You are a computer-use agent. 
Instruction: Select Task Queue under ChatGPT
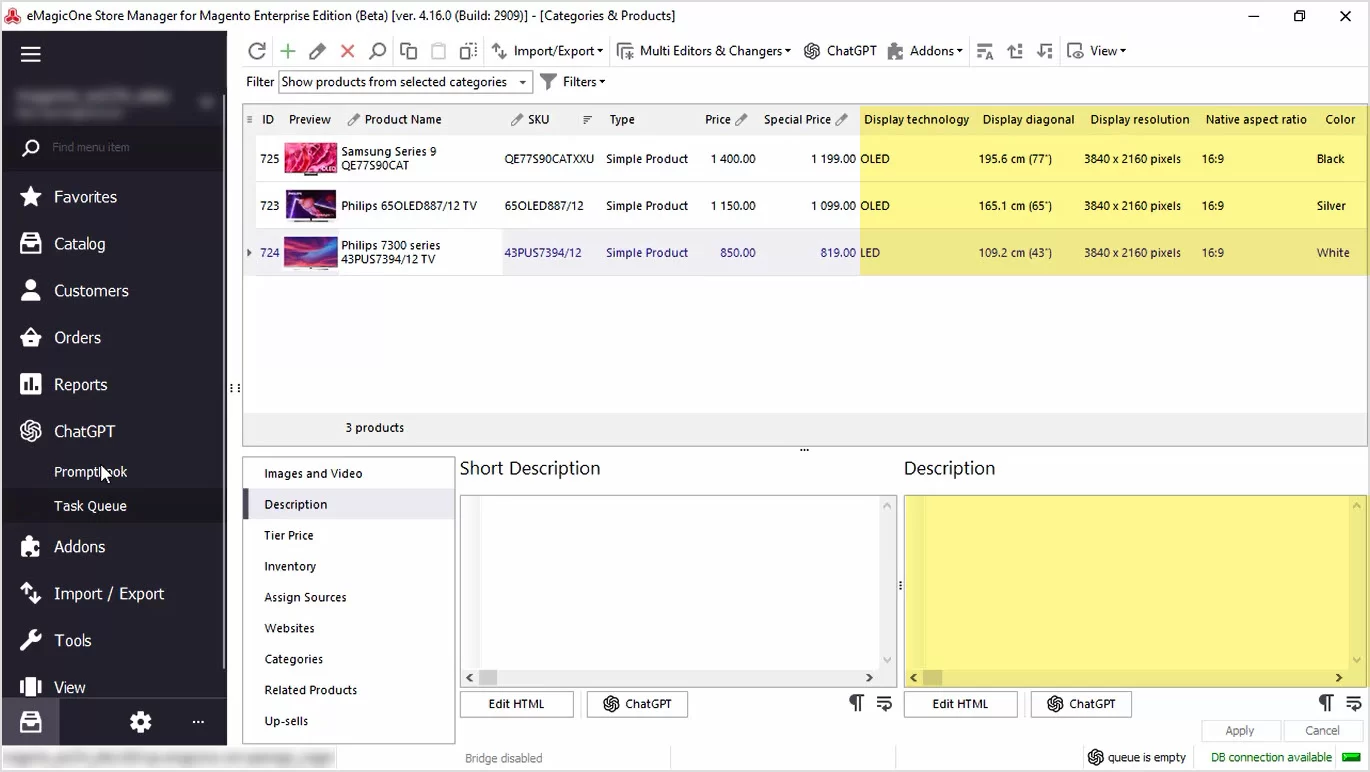pos(90,506)
